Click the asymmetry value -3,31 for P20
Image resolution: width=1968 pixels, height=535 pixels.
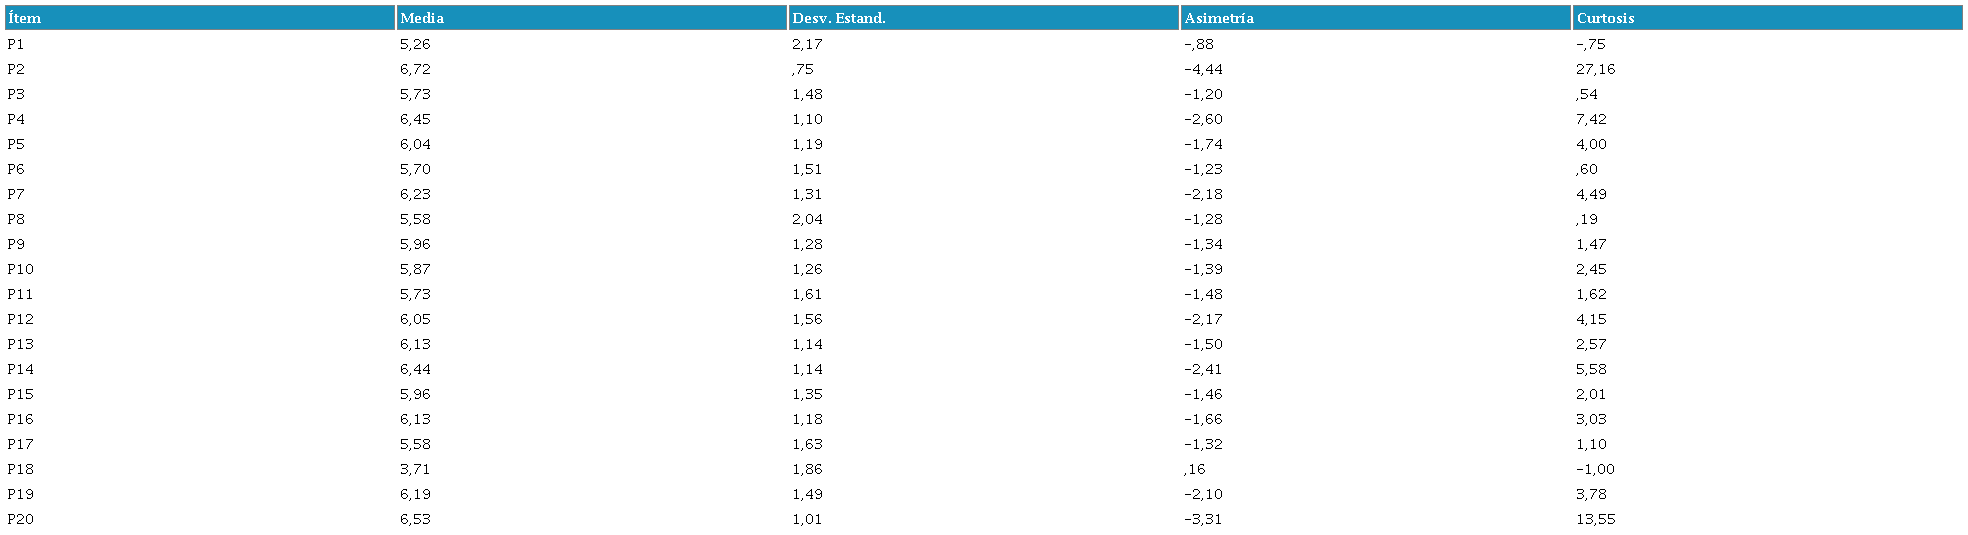1203,519
